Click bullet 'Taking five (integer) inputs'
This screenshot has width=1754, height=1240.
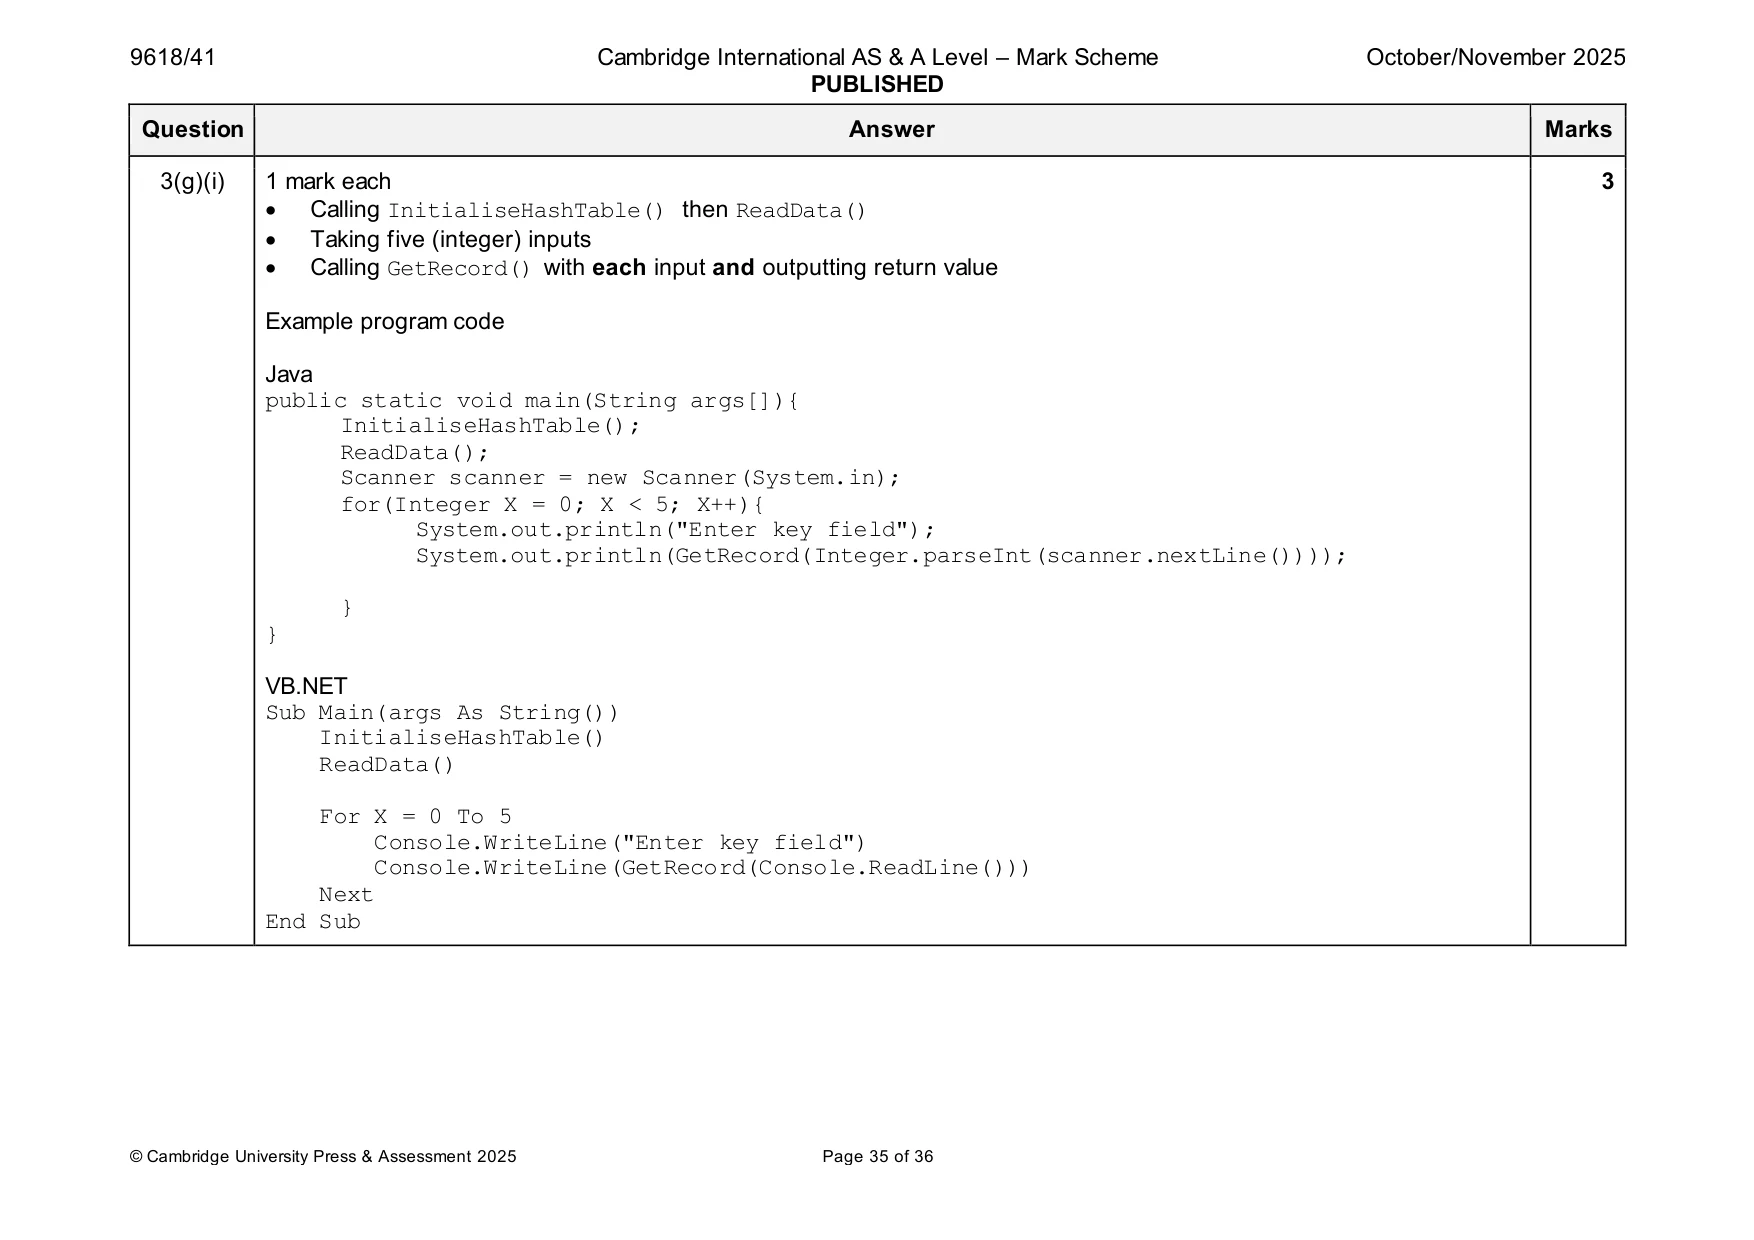[450, 240]
